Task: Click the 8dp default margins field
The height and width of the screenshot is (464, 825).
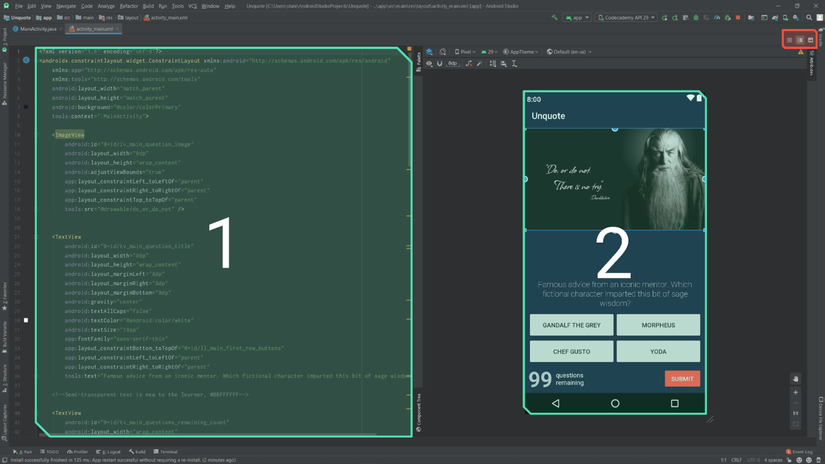Action: coord(452,64)
